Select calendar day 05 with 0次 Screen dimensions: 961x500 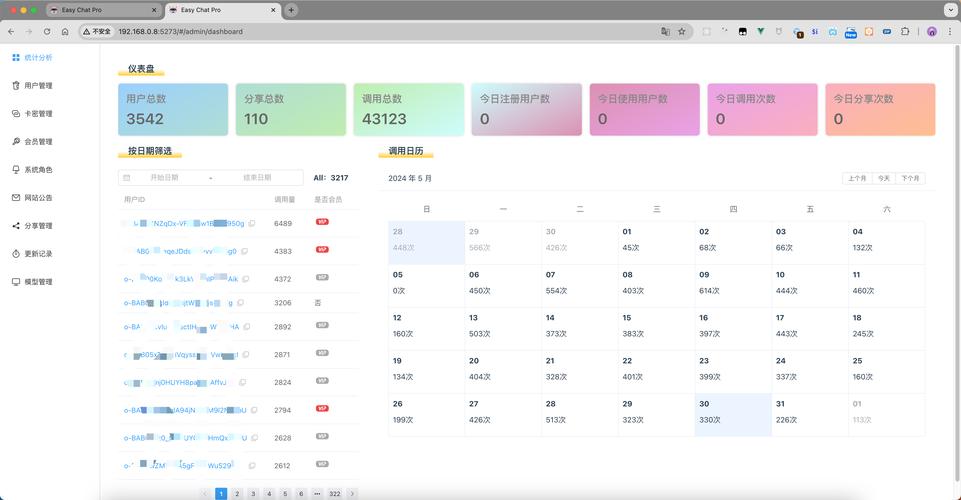[427, 286]
